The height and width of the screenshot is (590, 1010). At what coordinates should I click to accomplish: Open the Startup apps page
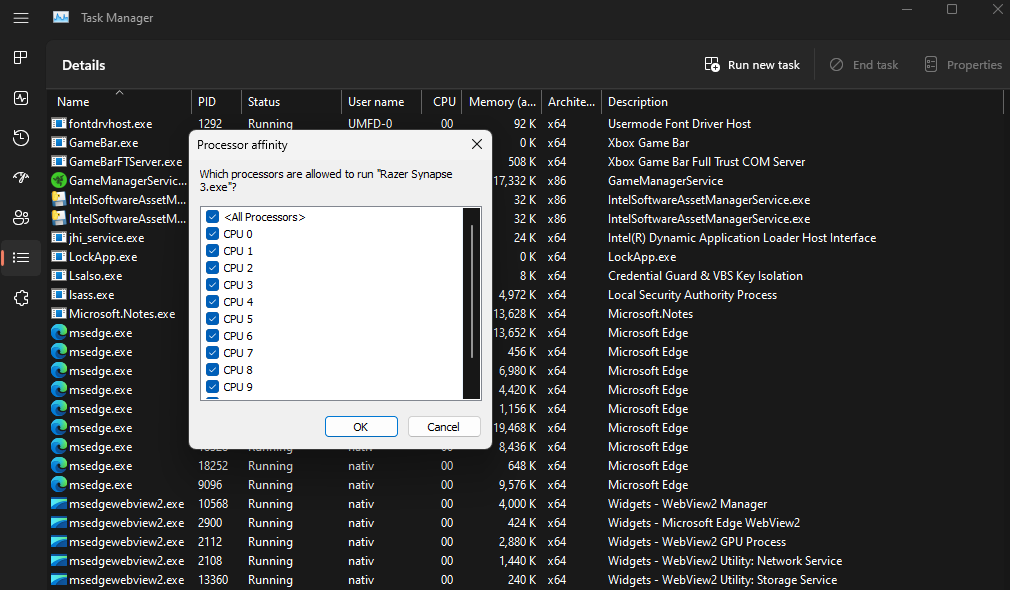21,178
